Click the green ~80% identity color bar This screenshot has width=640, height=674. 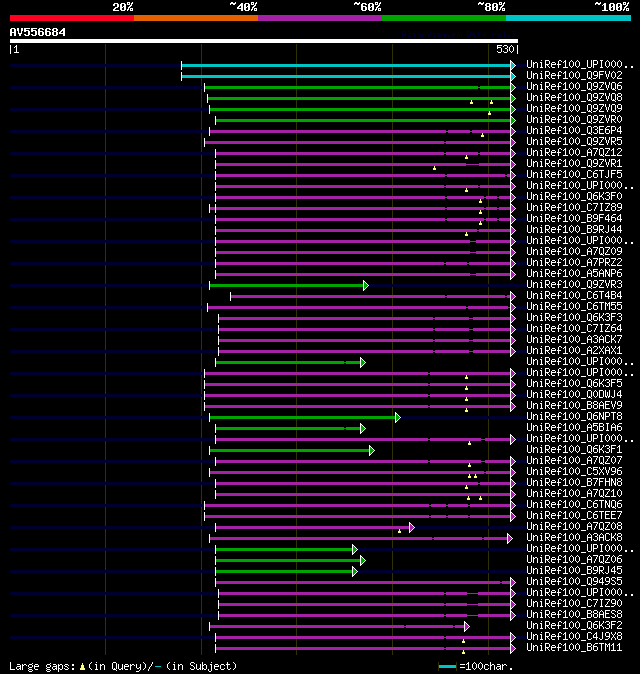tap(444, 18)
